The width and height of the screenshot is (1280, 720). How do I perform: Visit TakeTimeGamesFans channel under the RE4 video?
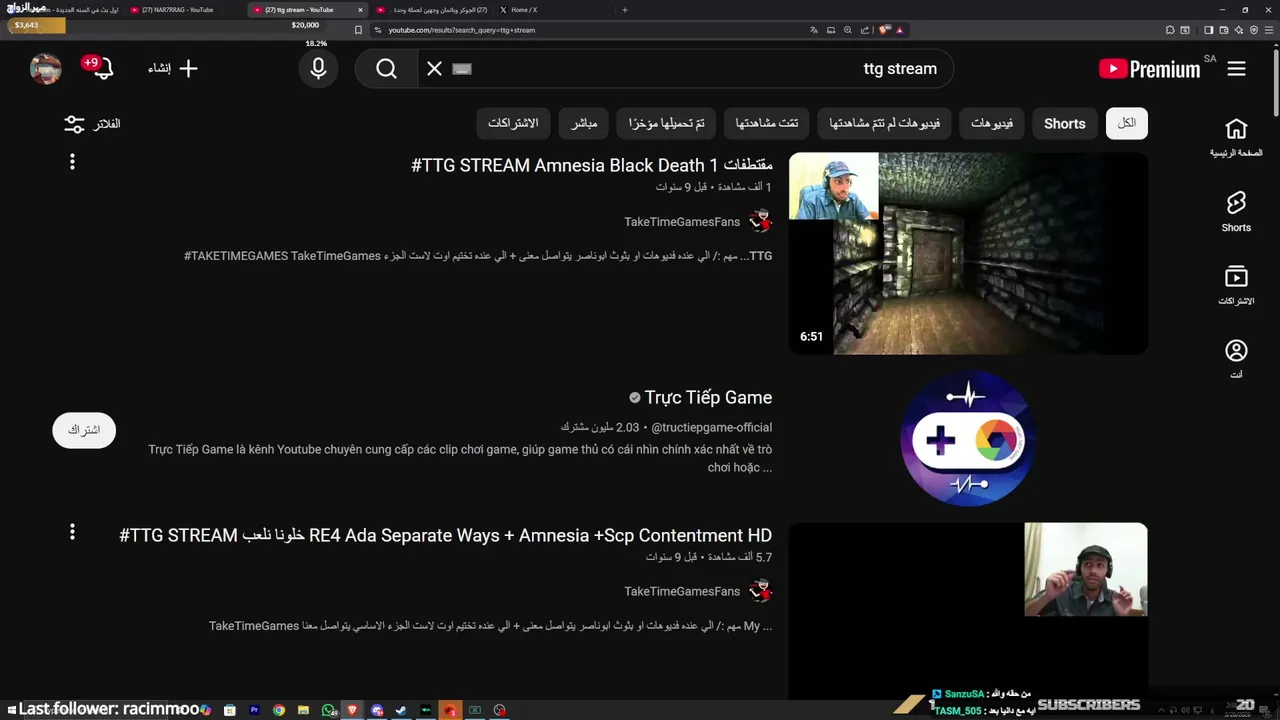(682, 592)
